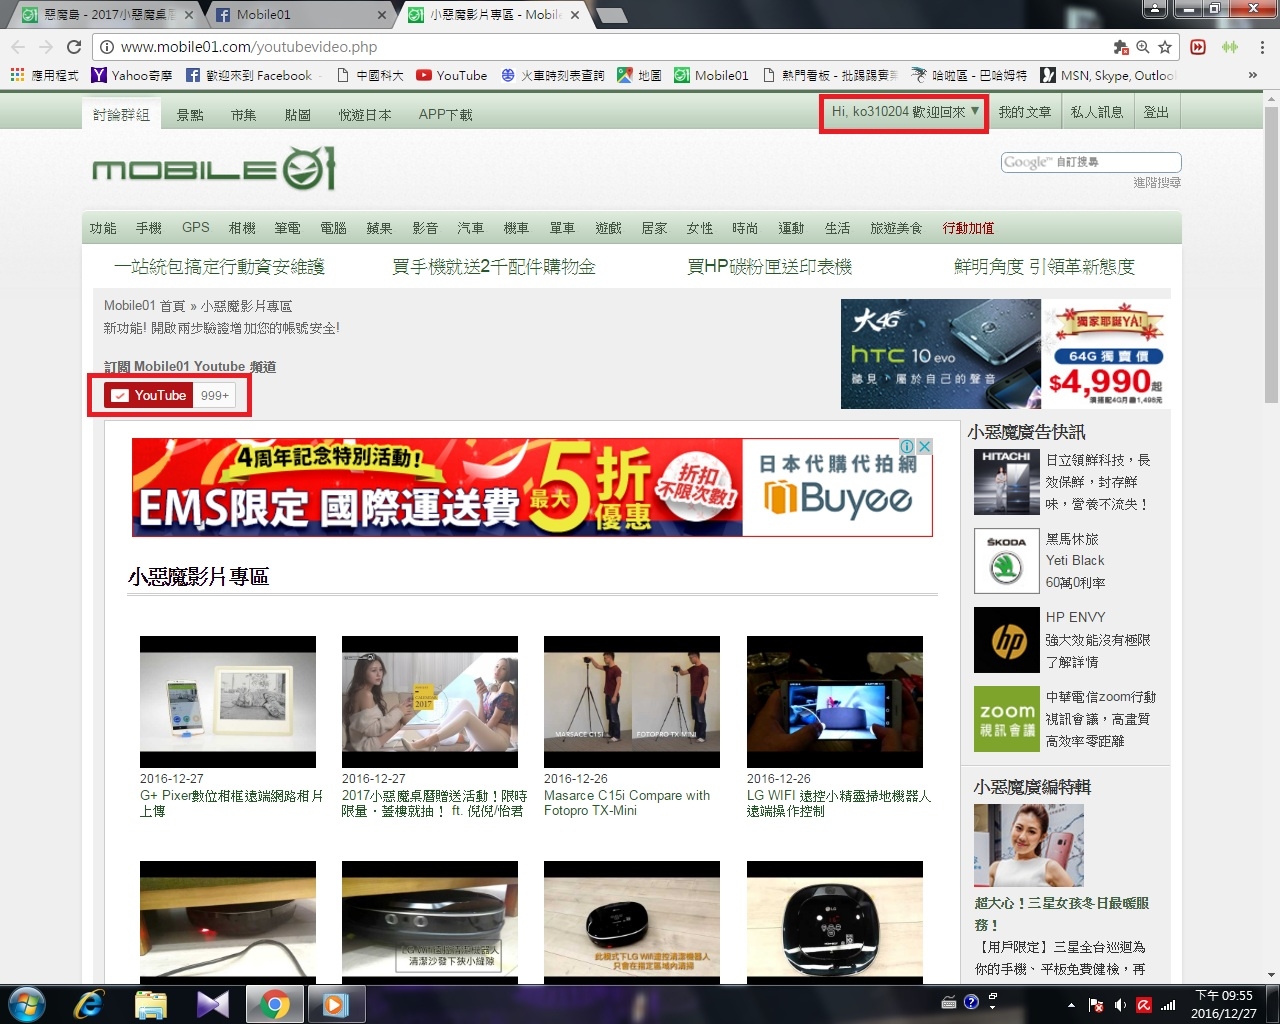Select the 貼圖 site tab

click(x=298, y=115)
